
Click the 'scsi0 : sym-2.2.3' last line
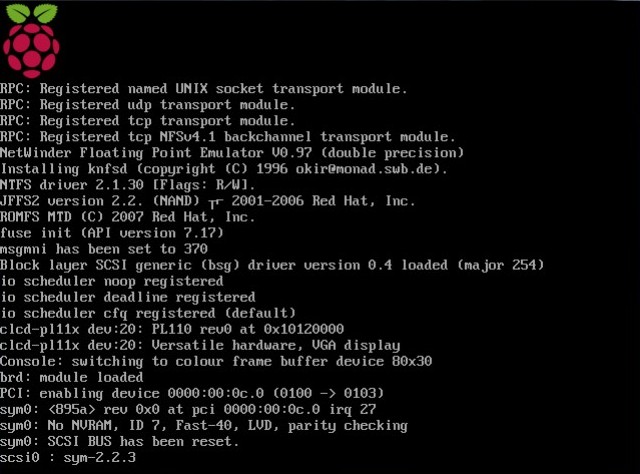[x=68, y=458]
